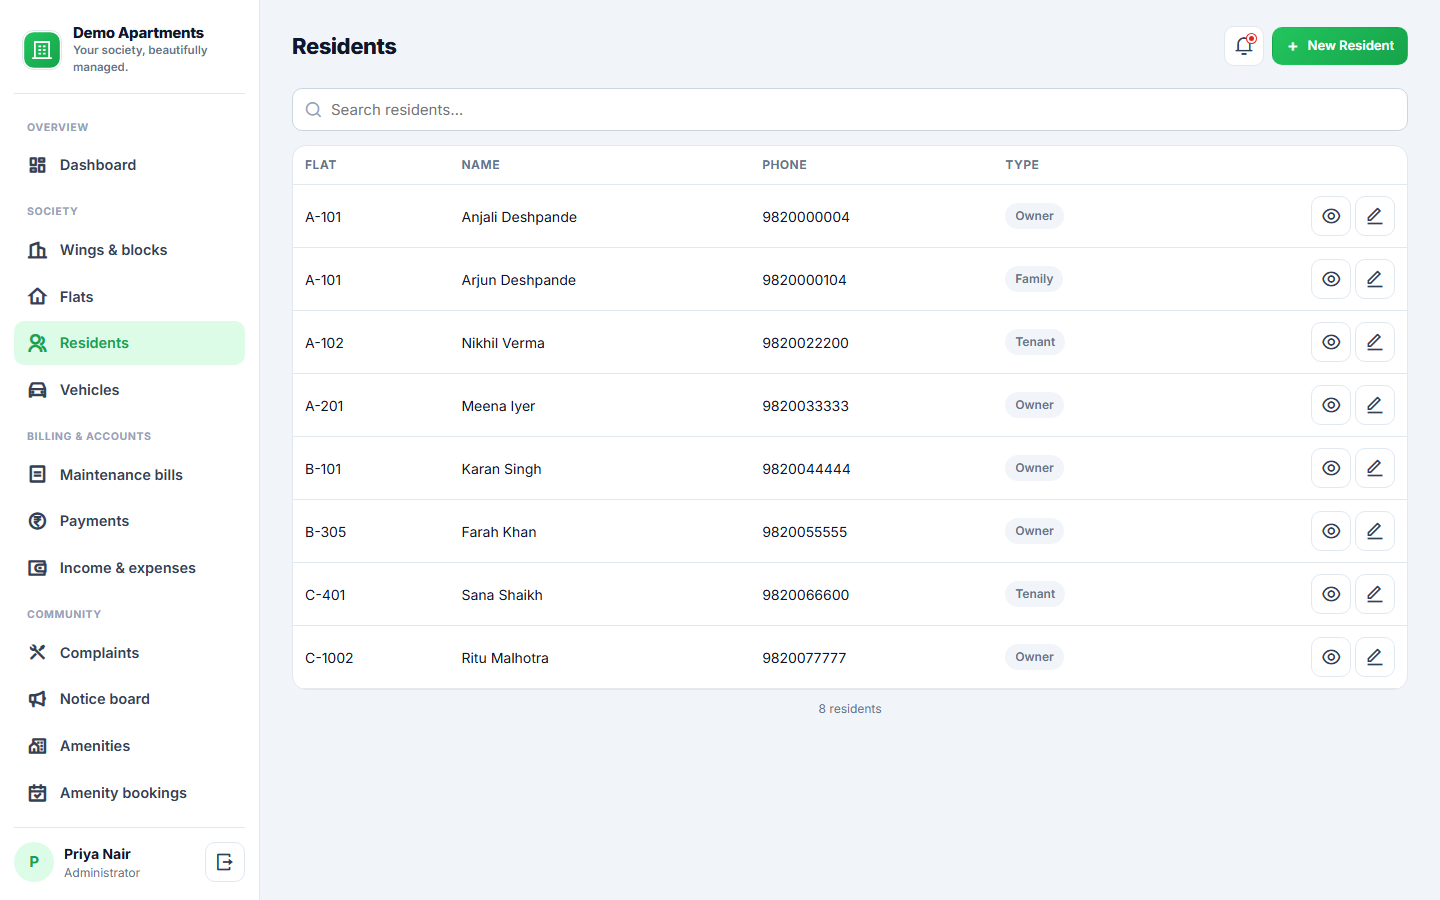Viewport: 1440px width, 900px height.
Task: Open the Vehicles page
Action: pos(129,390)
